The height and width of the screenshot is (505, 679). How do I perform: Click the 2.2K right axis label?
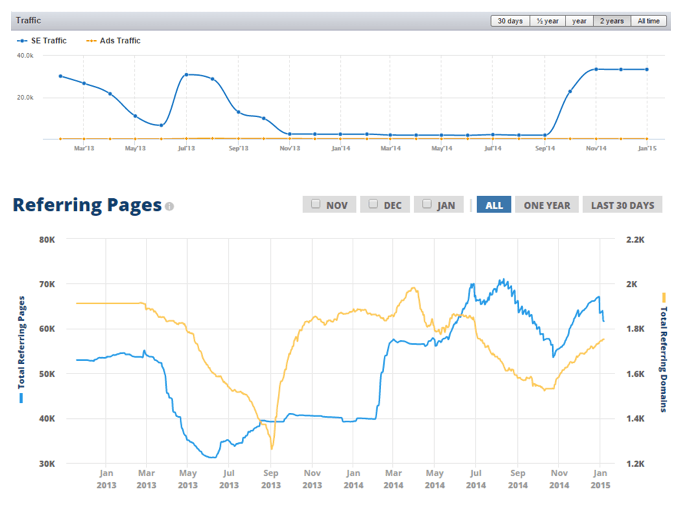(635, 240)
